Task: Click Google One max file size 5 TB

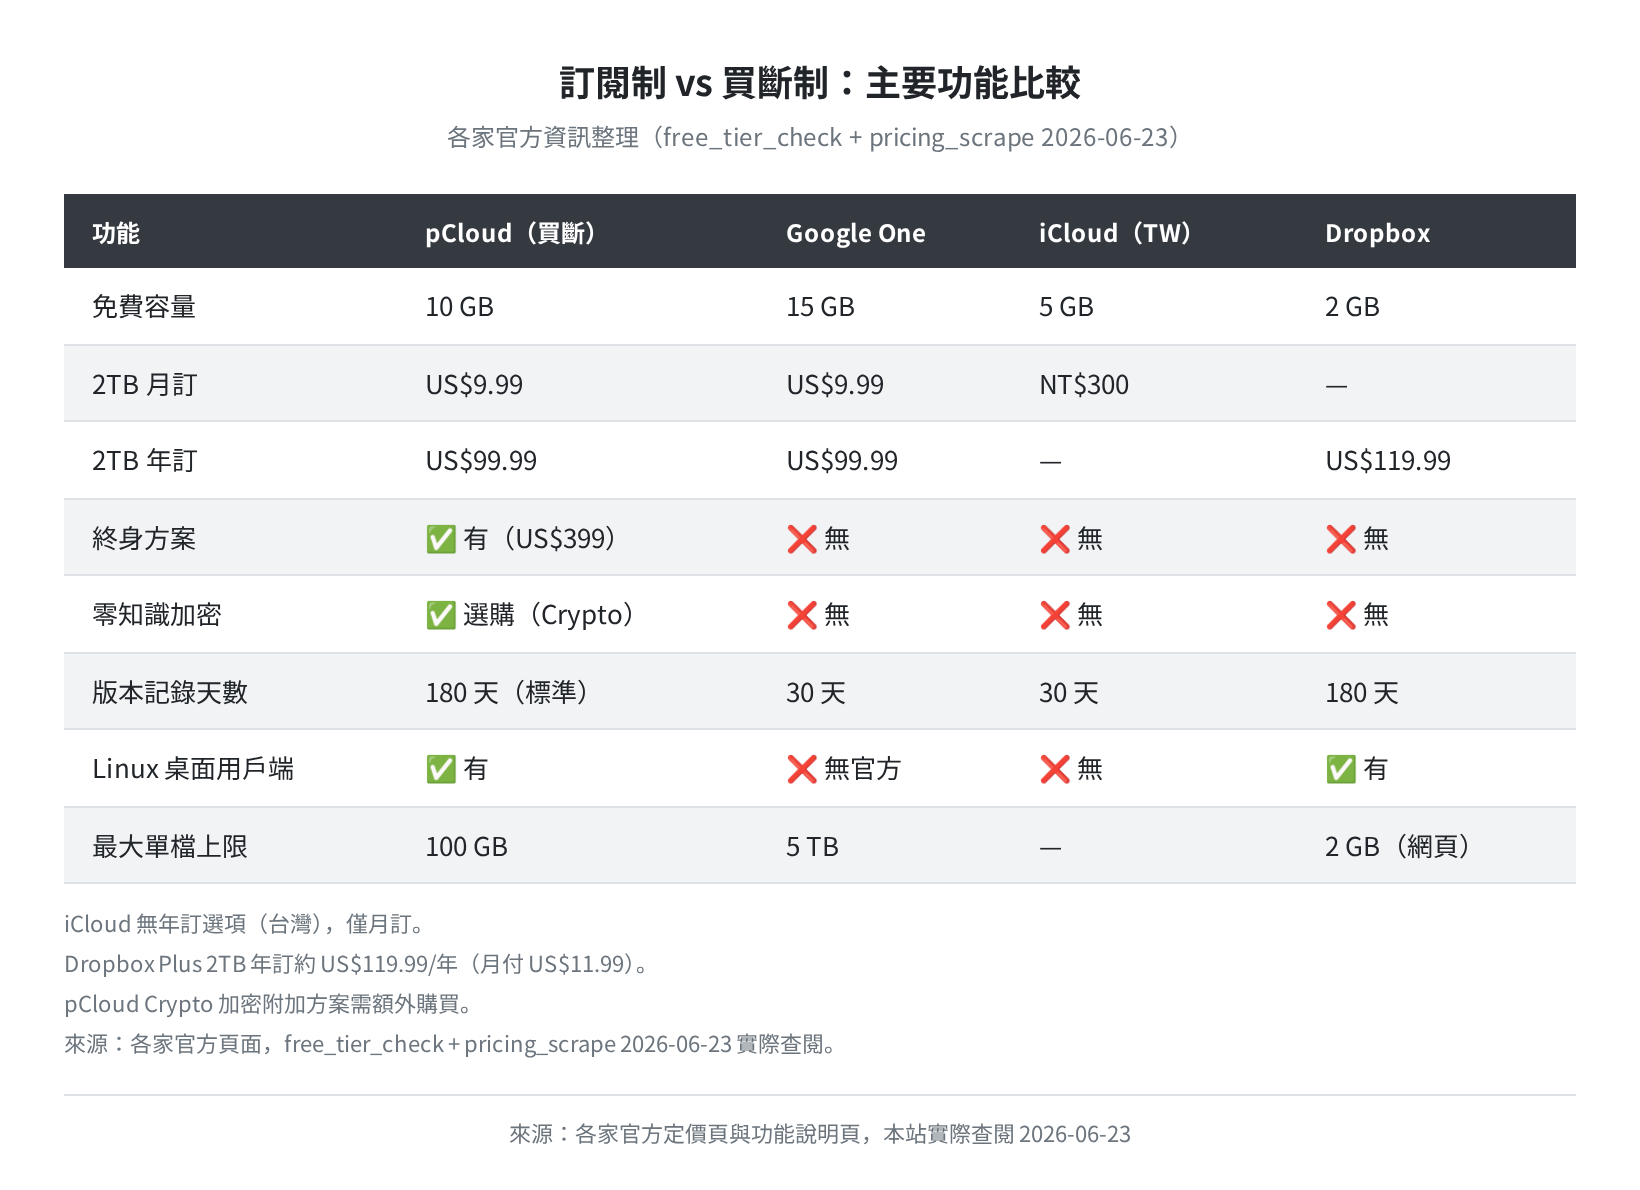Action: click(812, 847)
